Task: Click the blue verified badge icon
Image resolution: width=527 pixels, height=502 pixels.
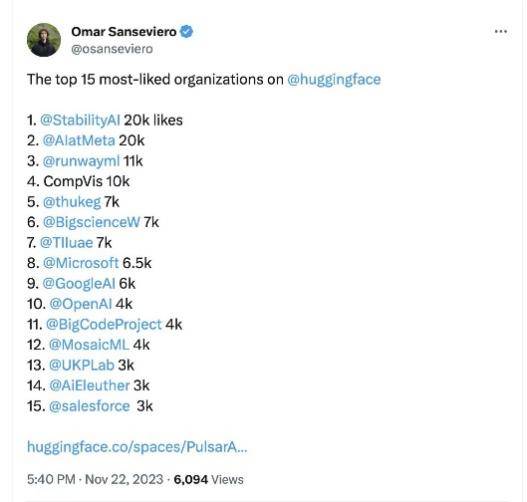Action: pyautogui.click(x=187, y=32)
